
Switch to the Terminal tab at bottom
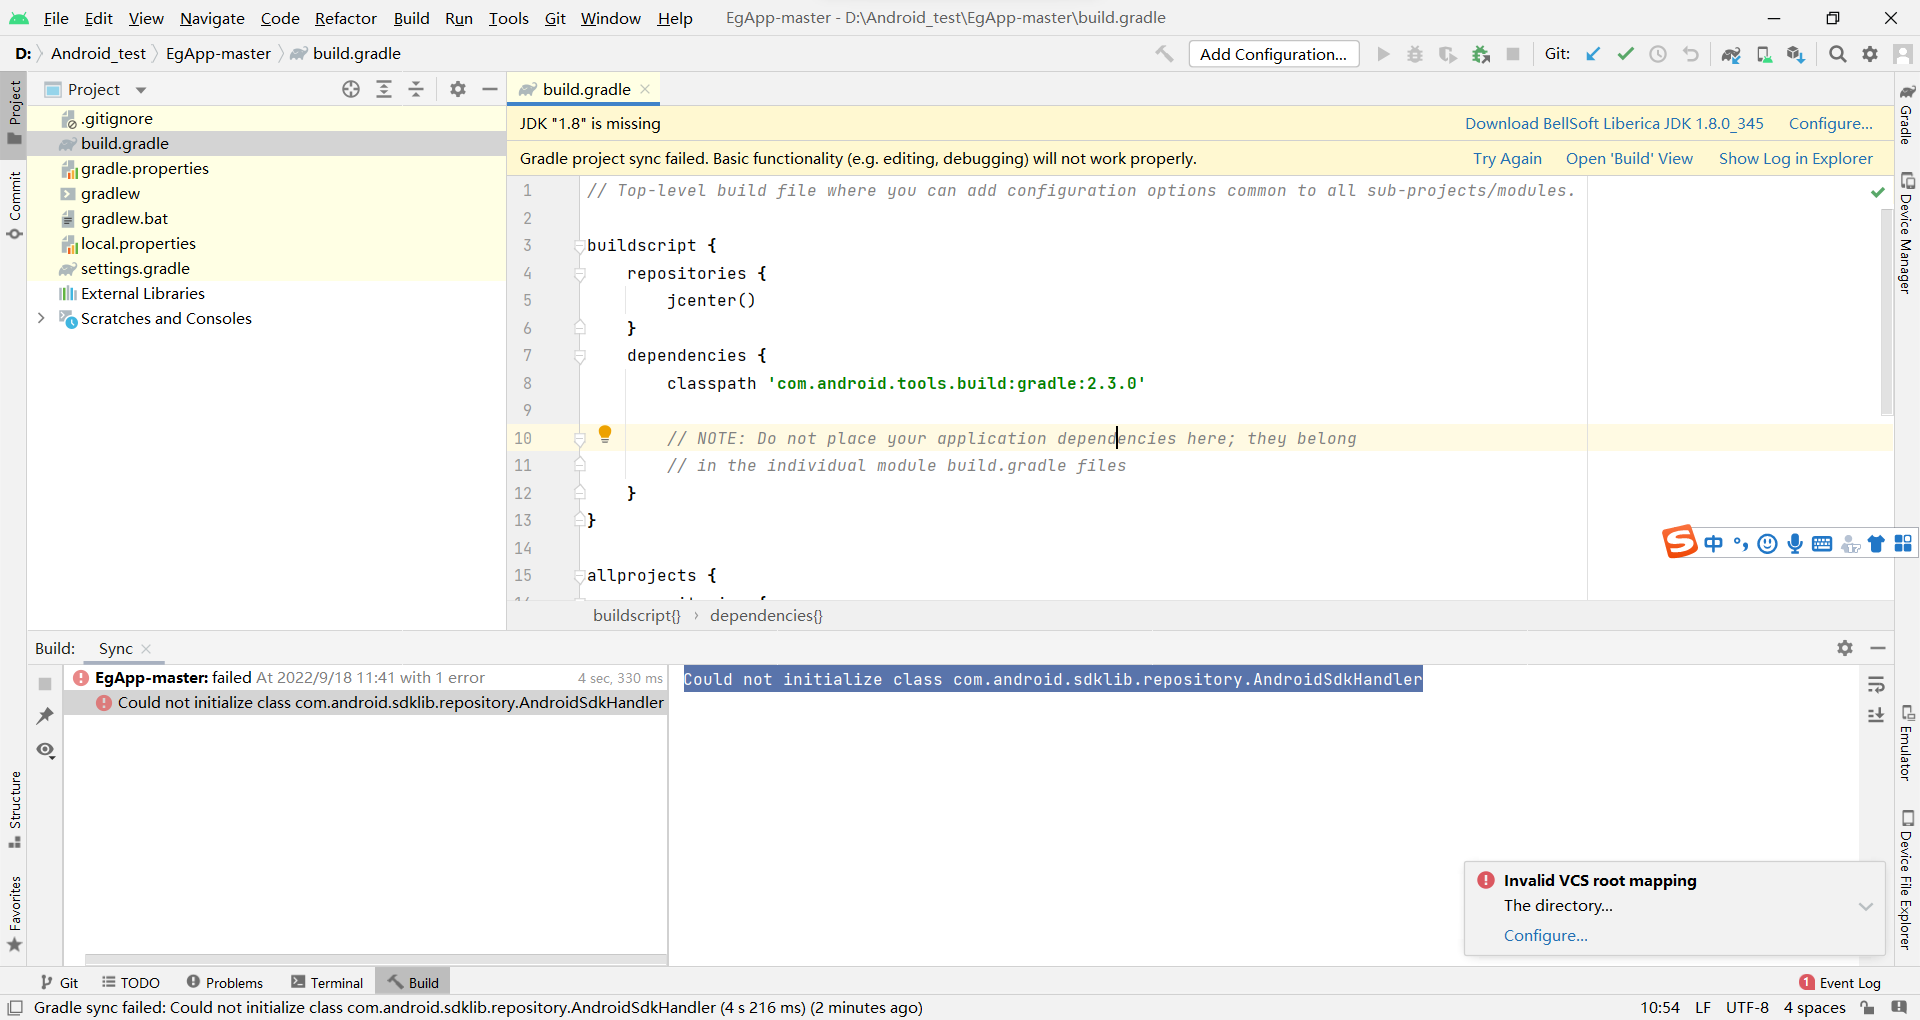pos(327,982)
